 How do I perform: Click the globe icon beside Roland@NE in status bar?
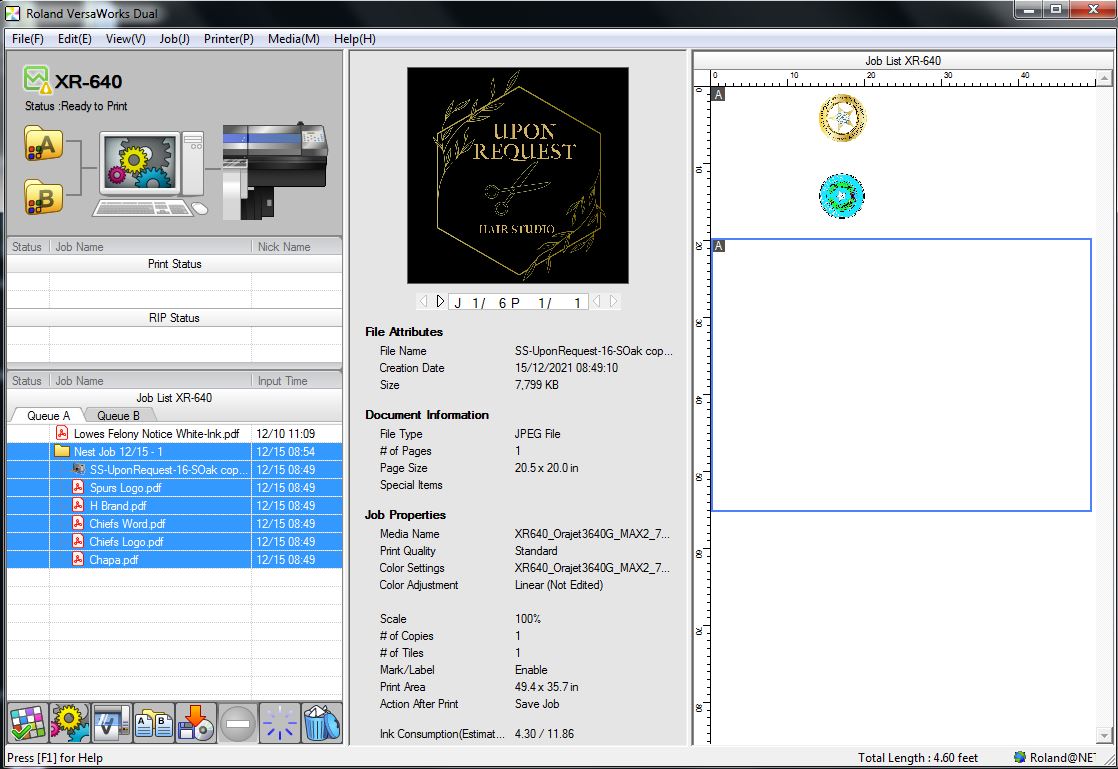1020,757
